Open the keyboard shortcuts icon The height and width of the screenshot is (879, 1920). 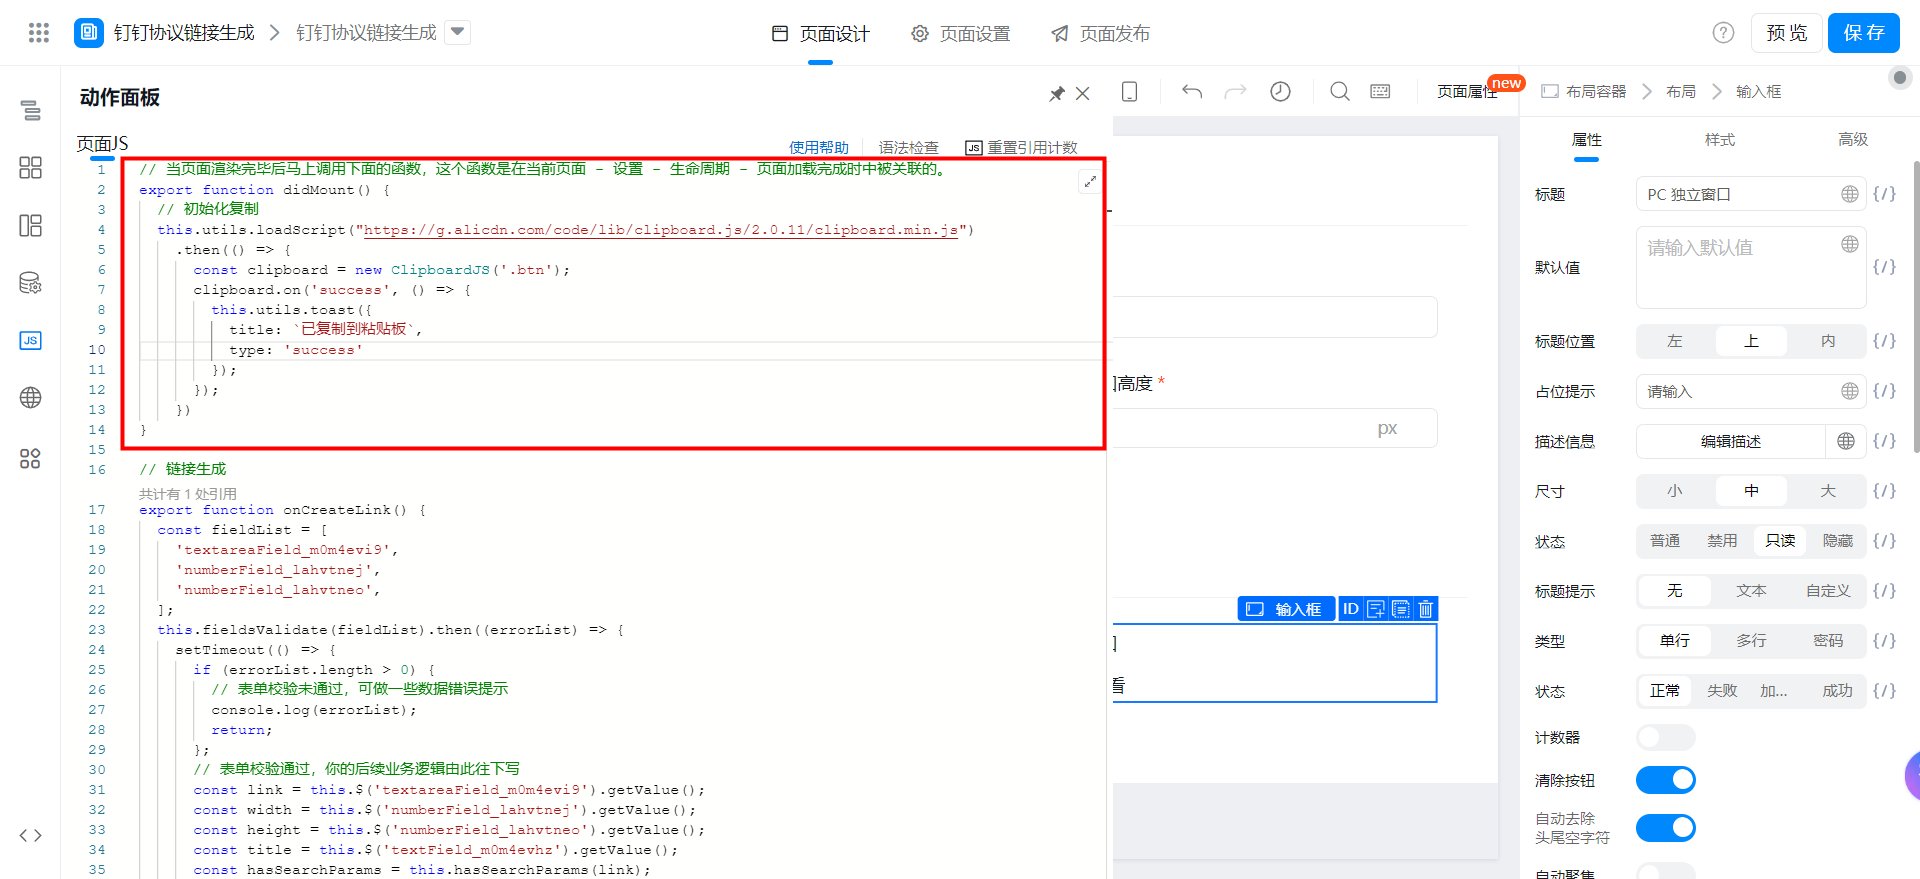(1380, 92)
